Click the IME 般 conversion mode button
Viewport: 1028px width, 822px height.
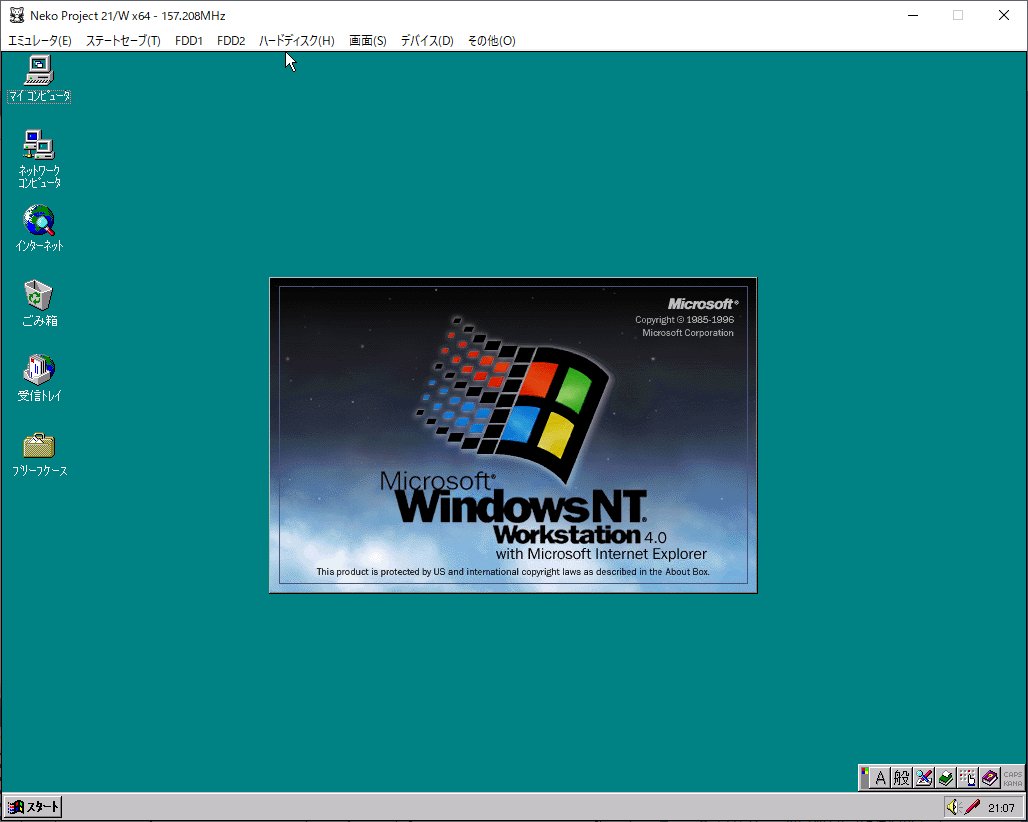(901, 778)
